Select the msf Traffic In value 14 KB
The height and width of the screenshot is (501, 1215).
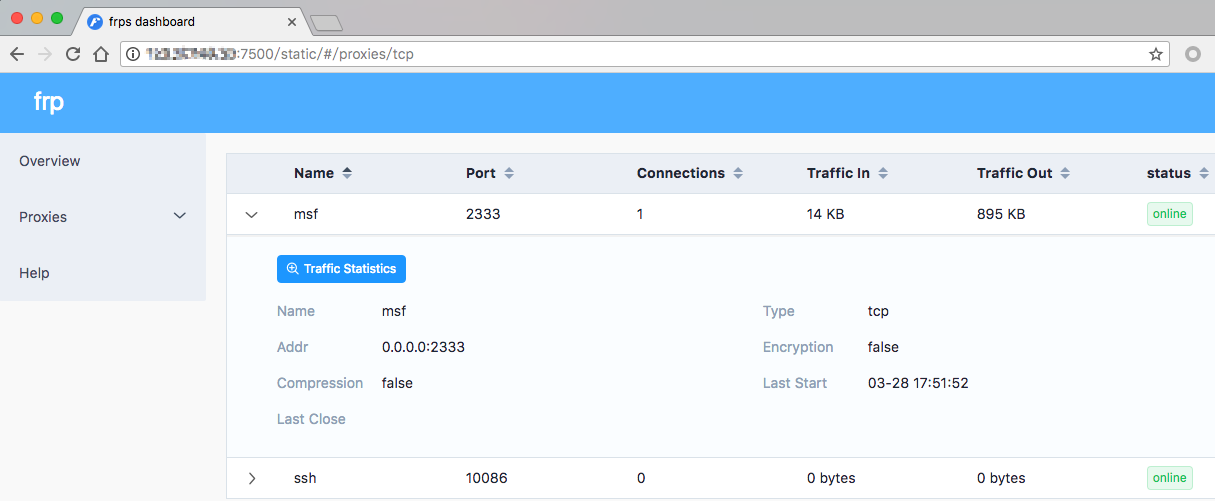[826, 214]
